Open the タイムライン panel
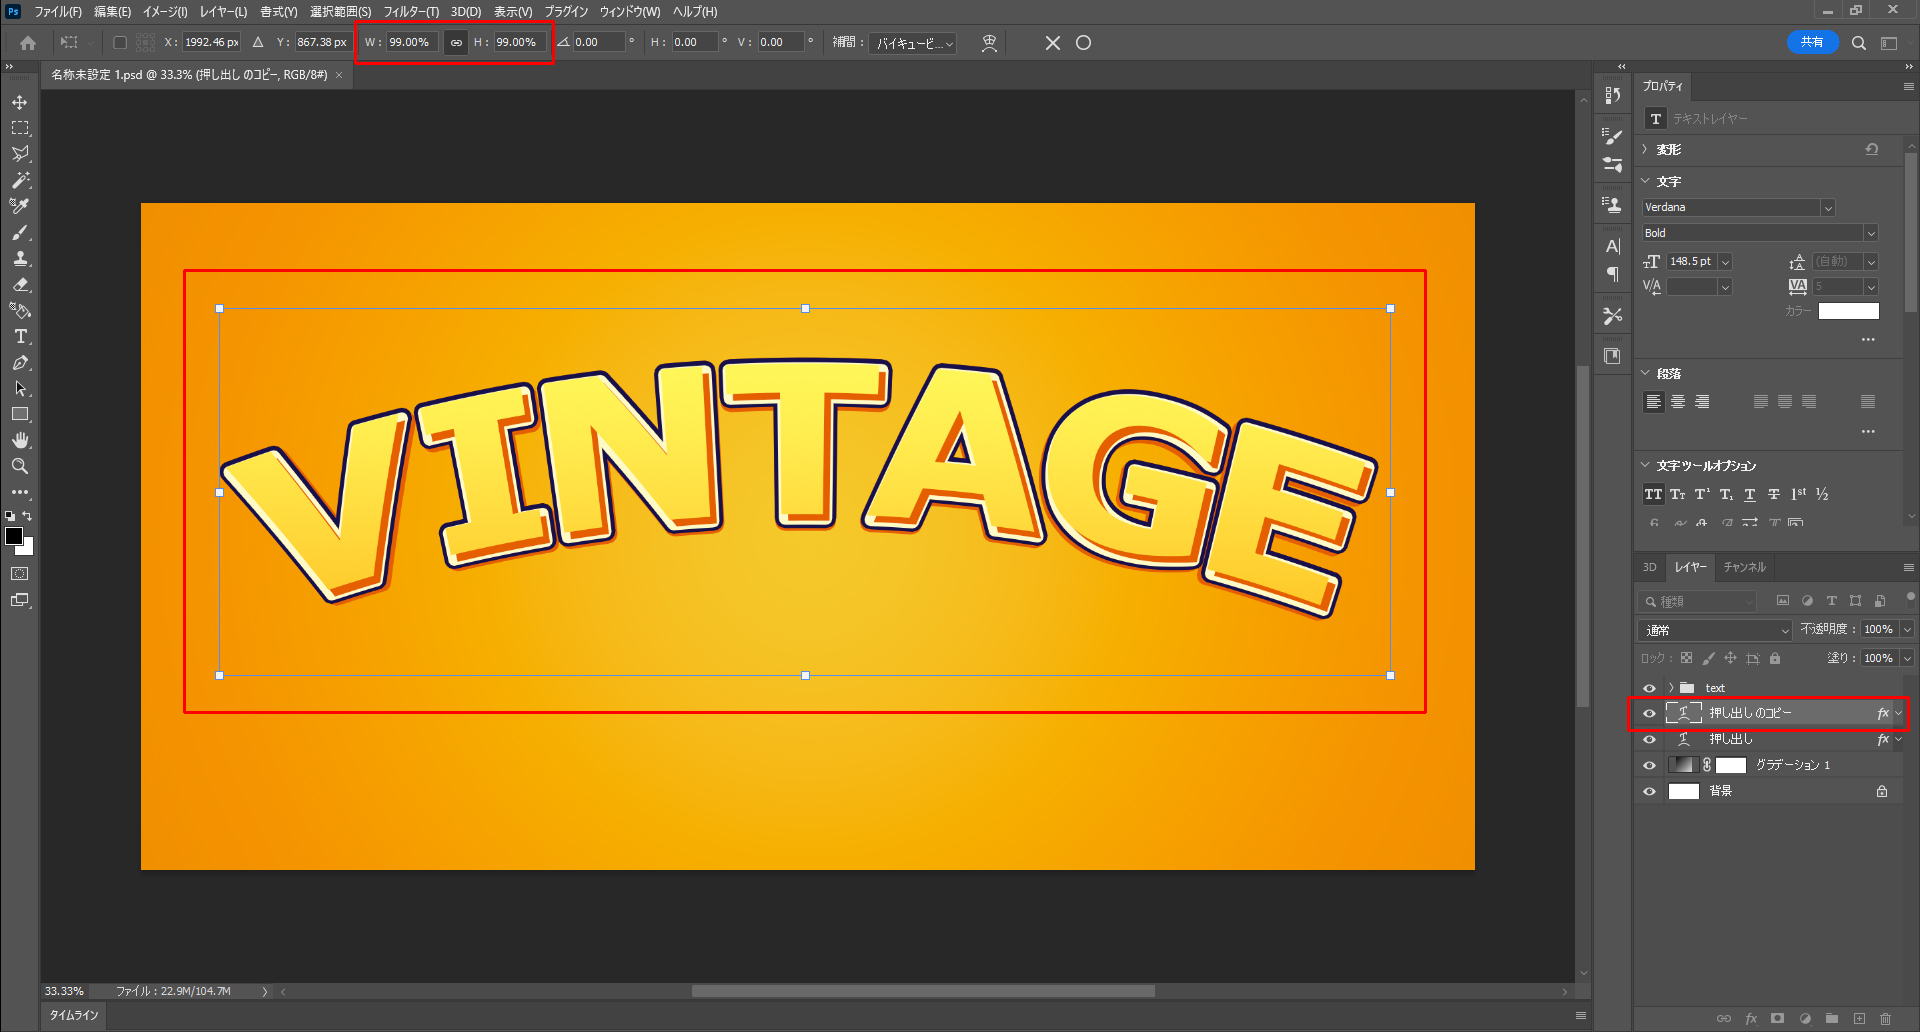The width and height of the screenshot is (1920, 1032). (x=75, y=1015)
